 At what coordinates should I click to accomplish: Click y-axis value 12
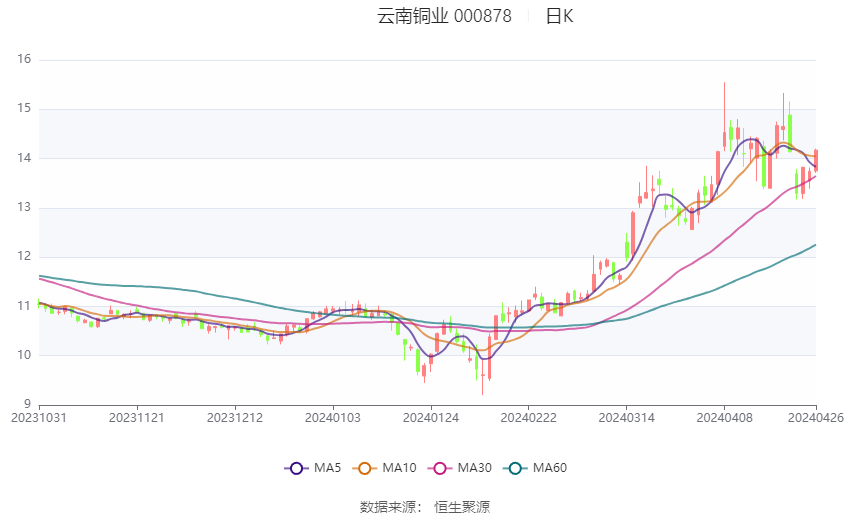[24, 256]
